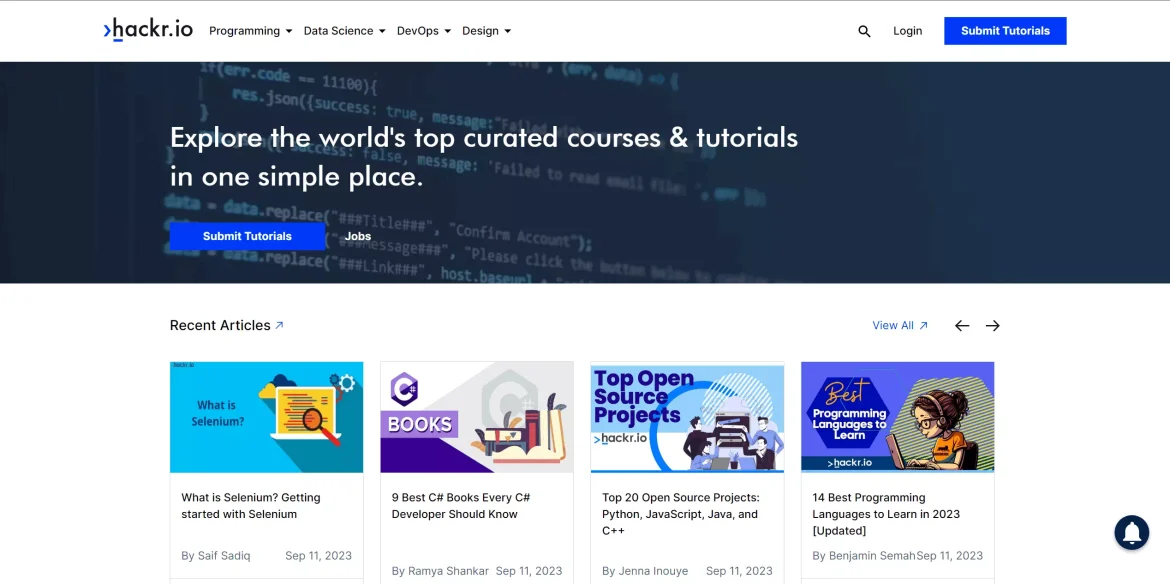Click the Recent Articles heading
This screenshot has height=584, width=1170.
coord(220,325)
